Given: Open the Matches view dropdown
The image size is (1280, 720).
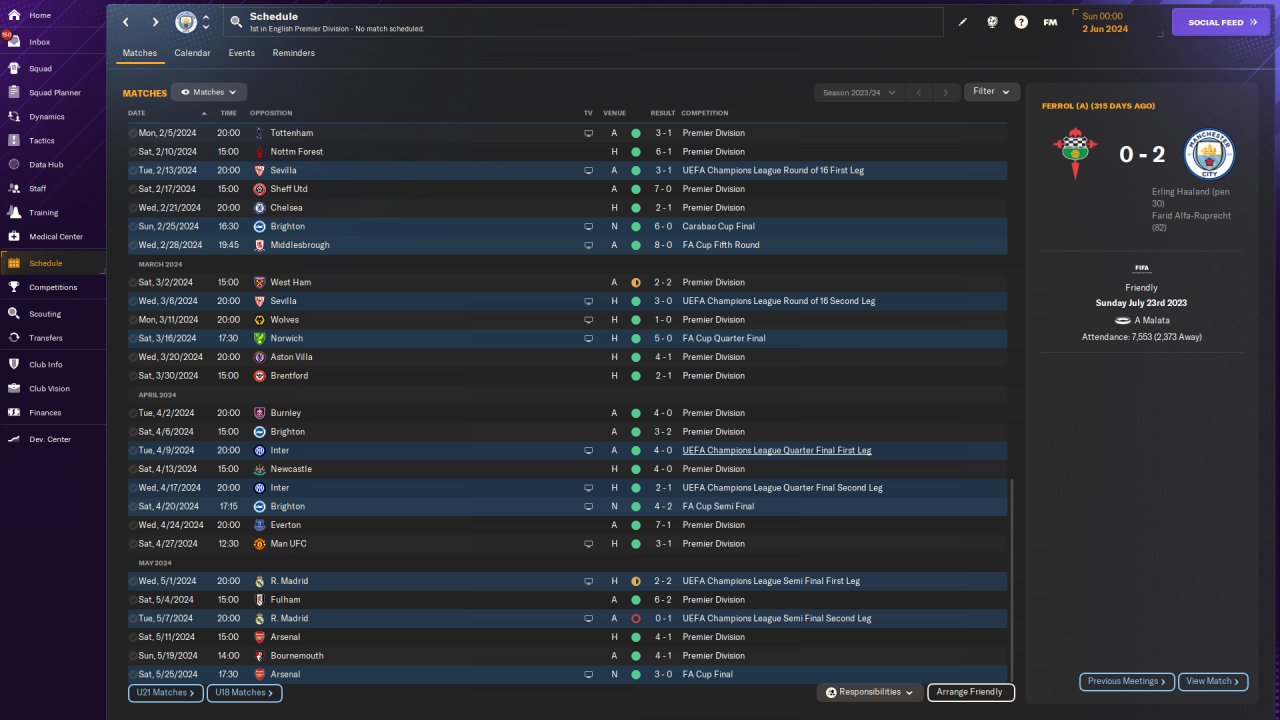Looking at the screenshot, I should coord(209,92).
